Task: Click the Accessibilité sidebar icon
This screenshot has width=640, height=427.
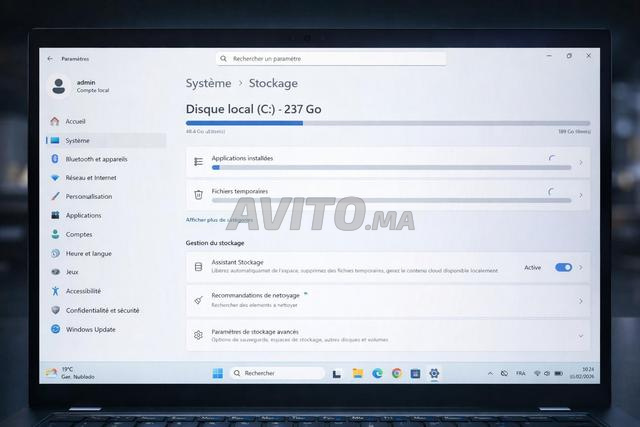Action: coord(55,291)
